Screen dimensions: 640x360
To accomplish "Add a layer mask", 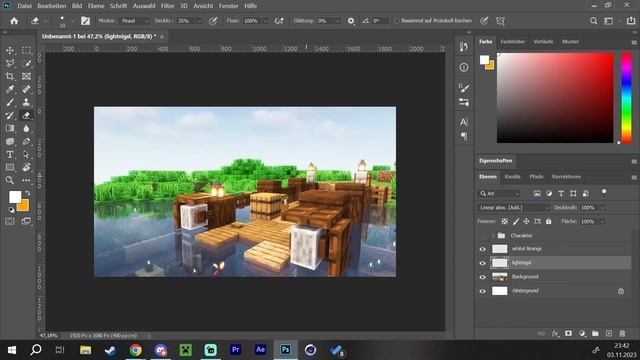I will coord(568,333).
